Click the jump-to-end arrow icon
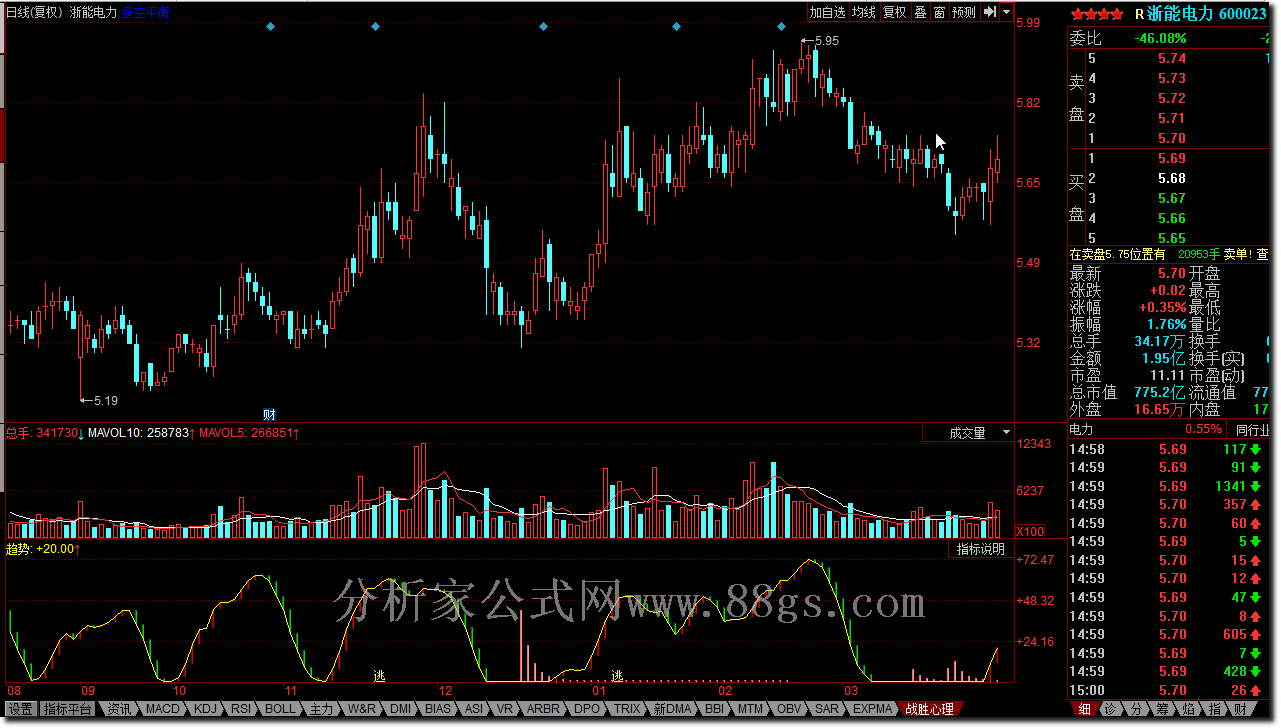 click(x=989, y=12)
